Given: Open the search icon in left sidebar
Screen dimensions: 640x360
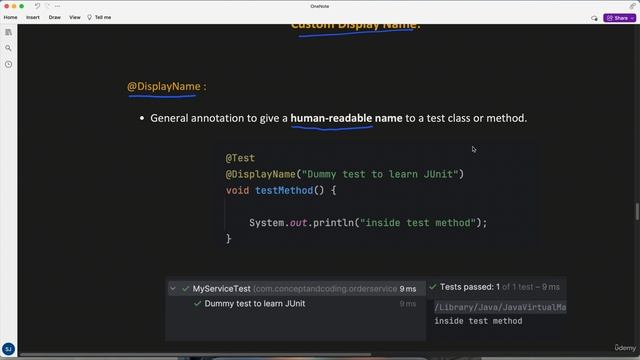Looking at the screenshot, I should 9,48.
